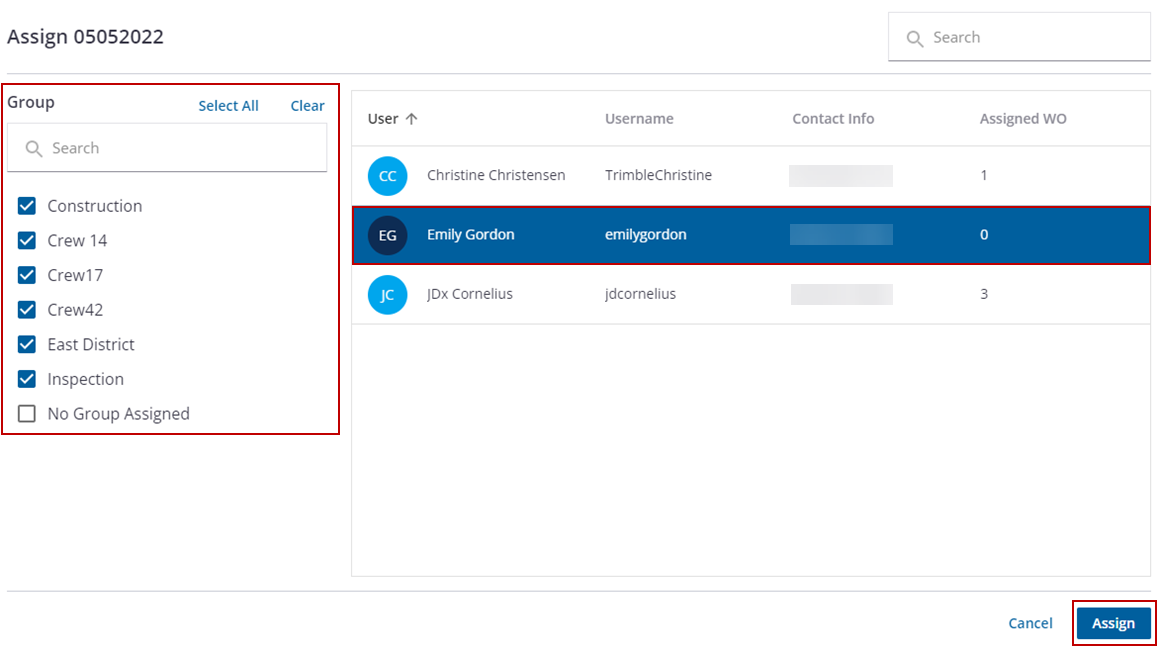Deselect the Inspection group checkbox
This screenshot has height=655, width=1160.
click(x=27, y=380)
